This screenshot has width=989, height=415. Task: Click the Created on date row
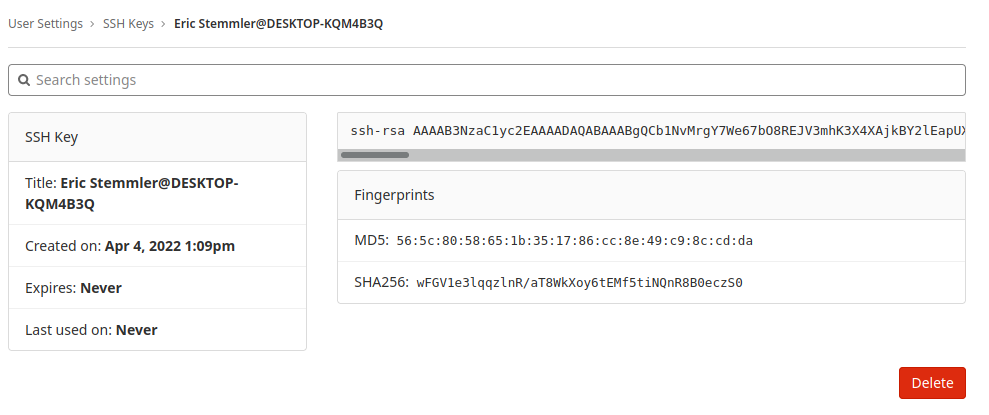click(158, 246)
